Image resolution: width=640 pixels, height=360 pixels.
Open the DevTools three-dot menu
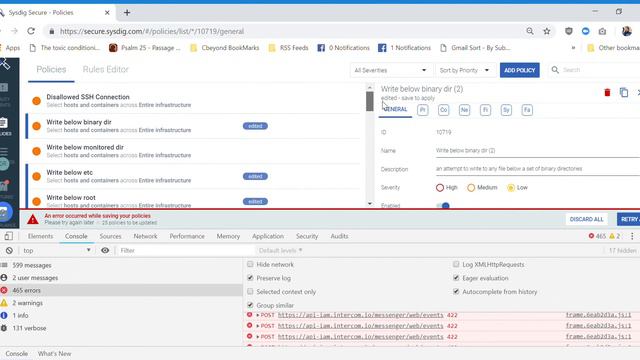click(632, 236)
